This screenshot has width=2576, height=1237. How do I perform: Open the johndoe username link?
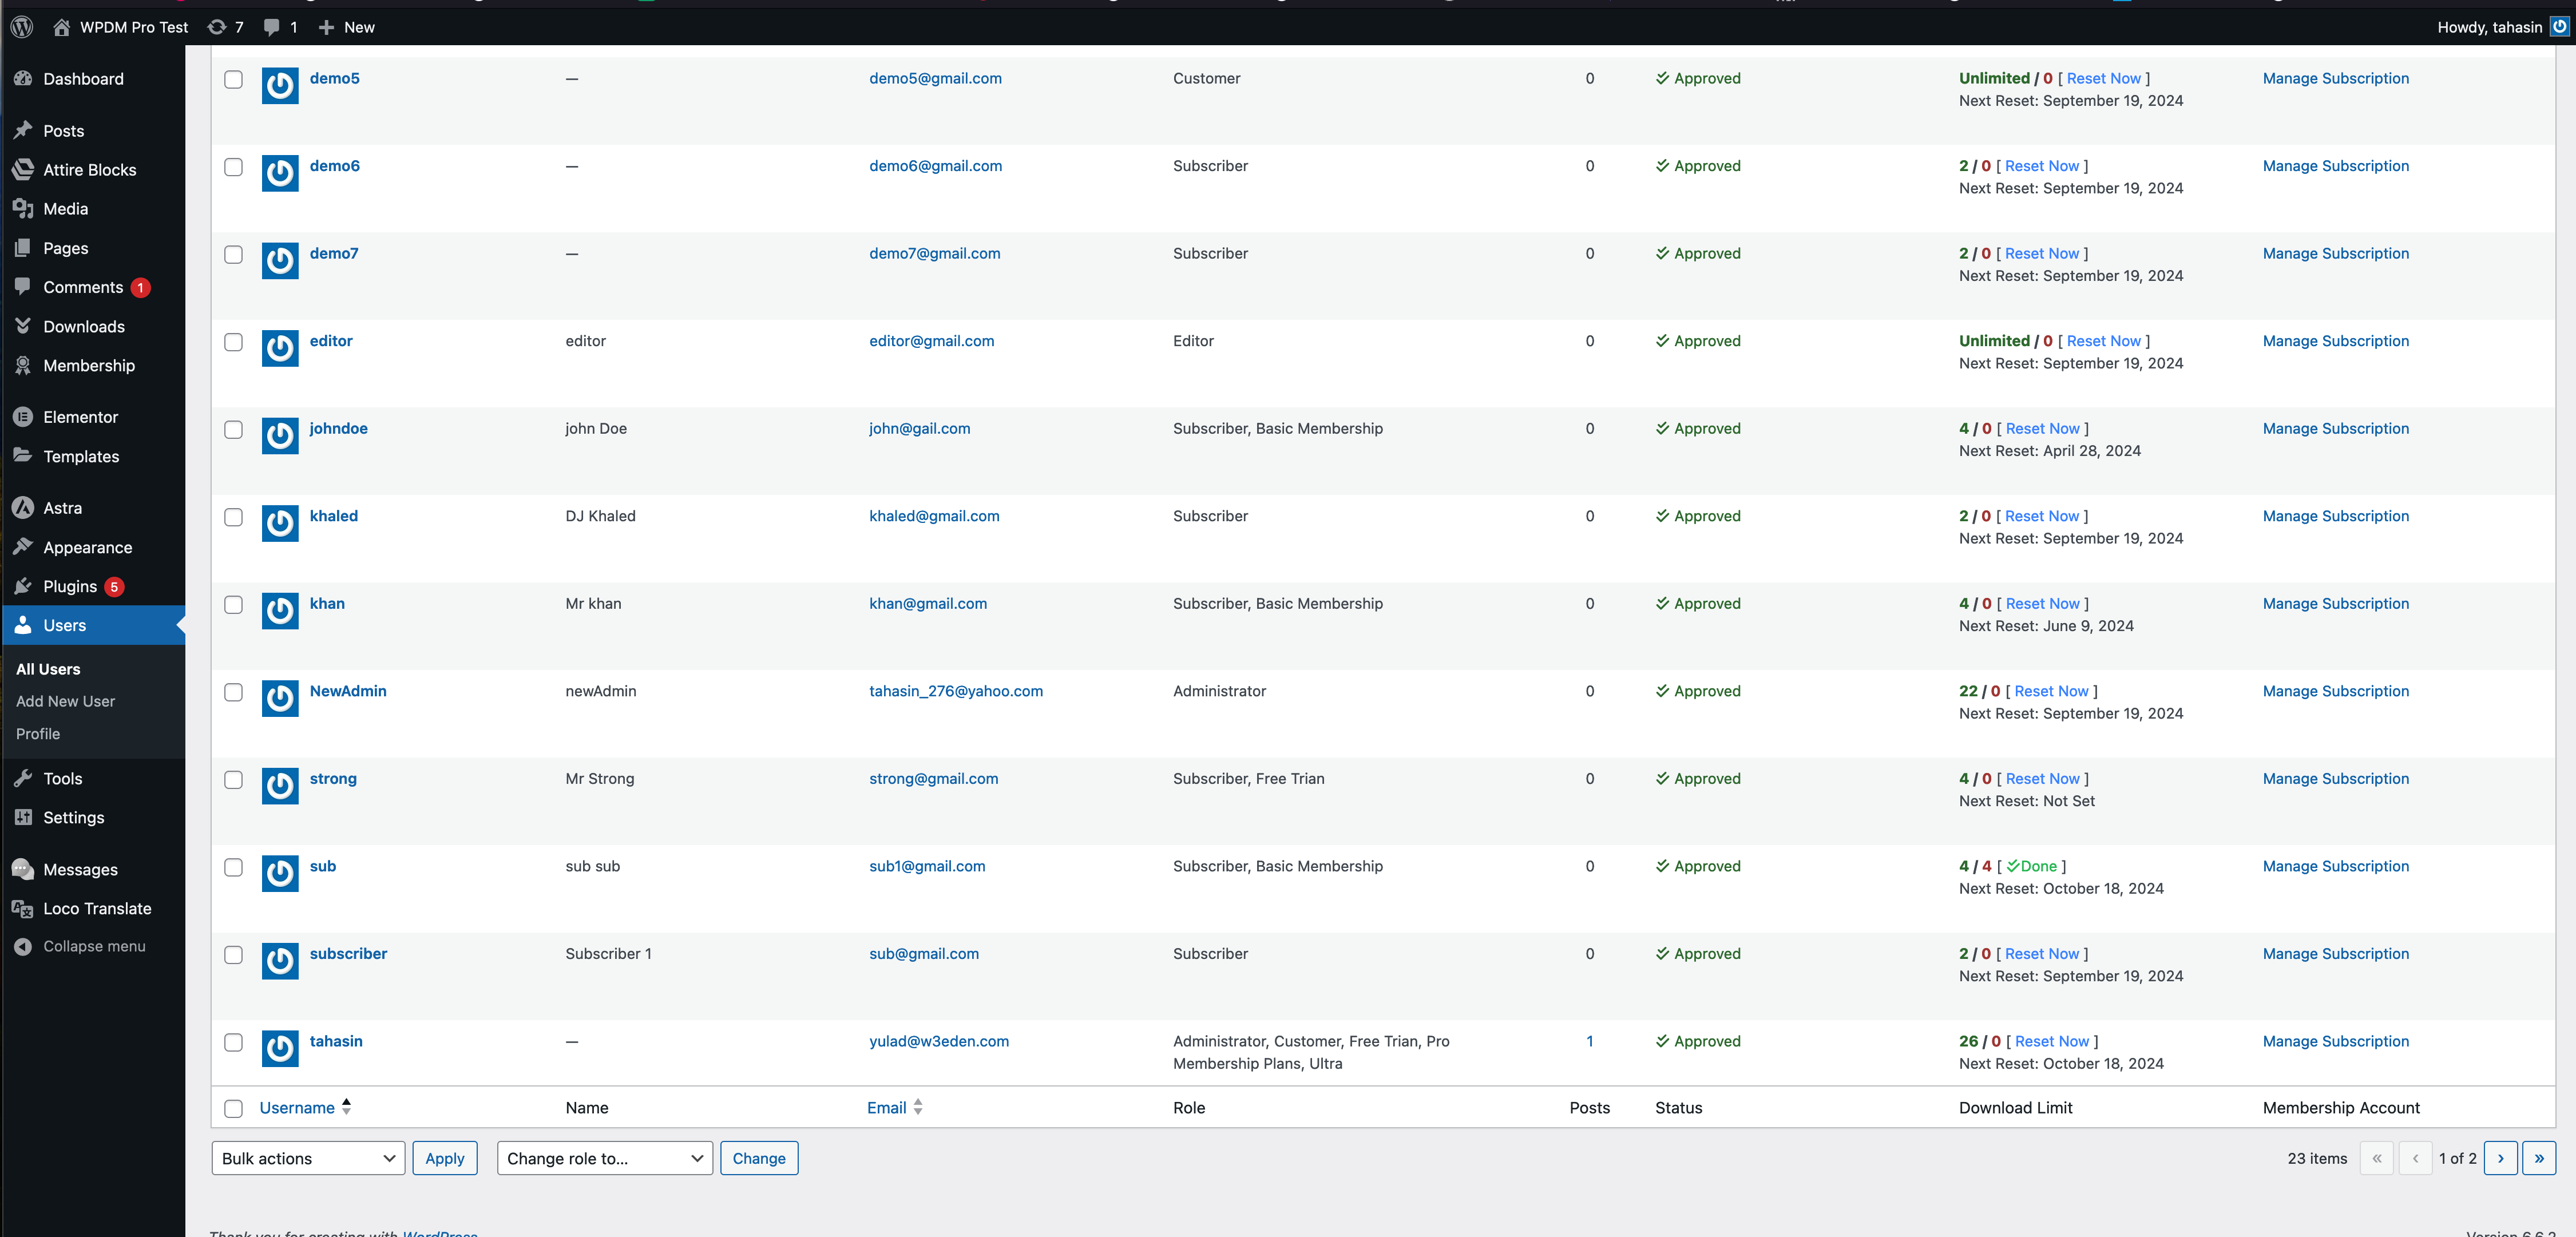(x=338, y=428)
